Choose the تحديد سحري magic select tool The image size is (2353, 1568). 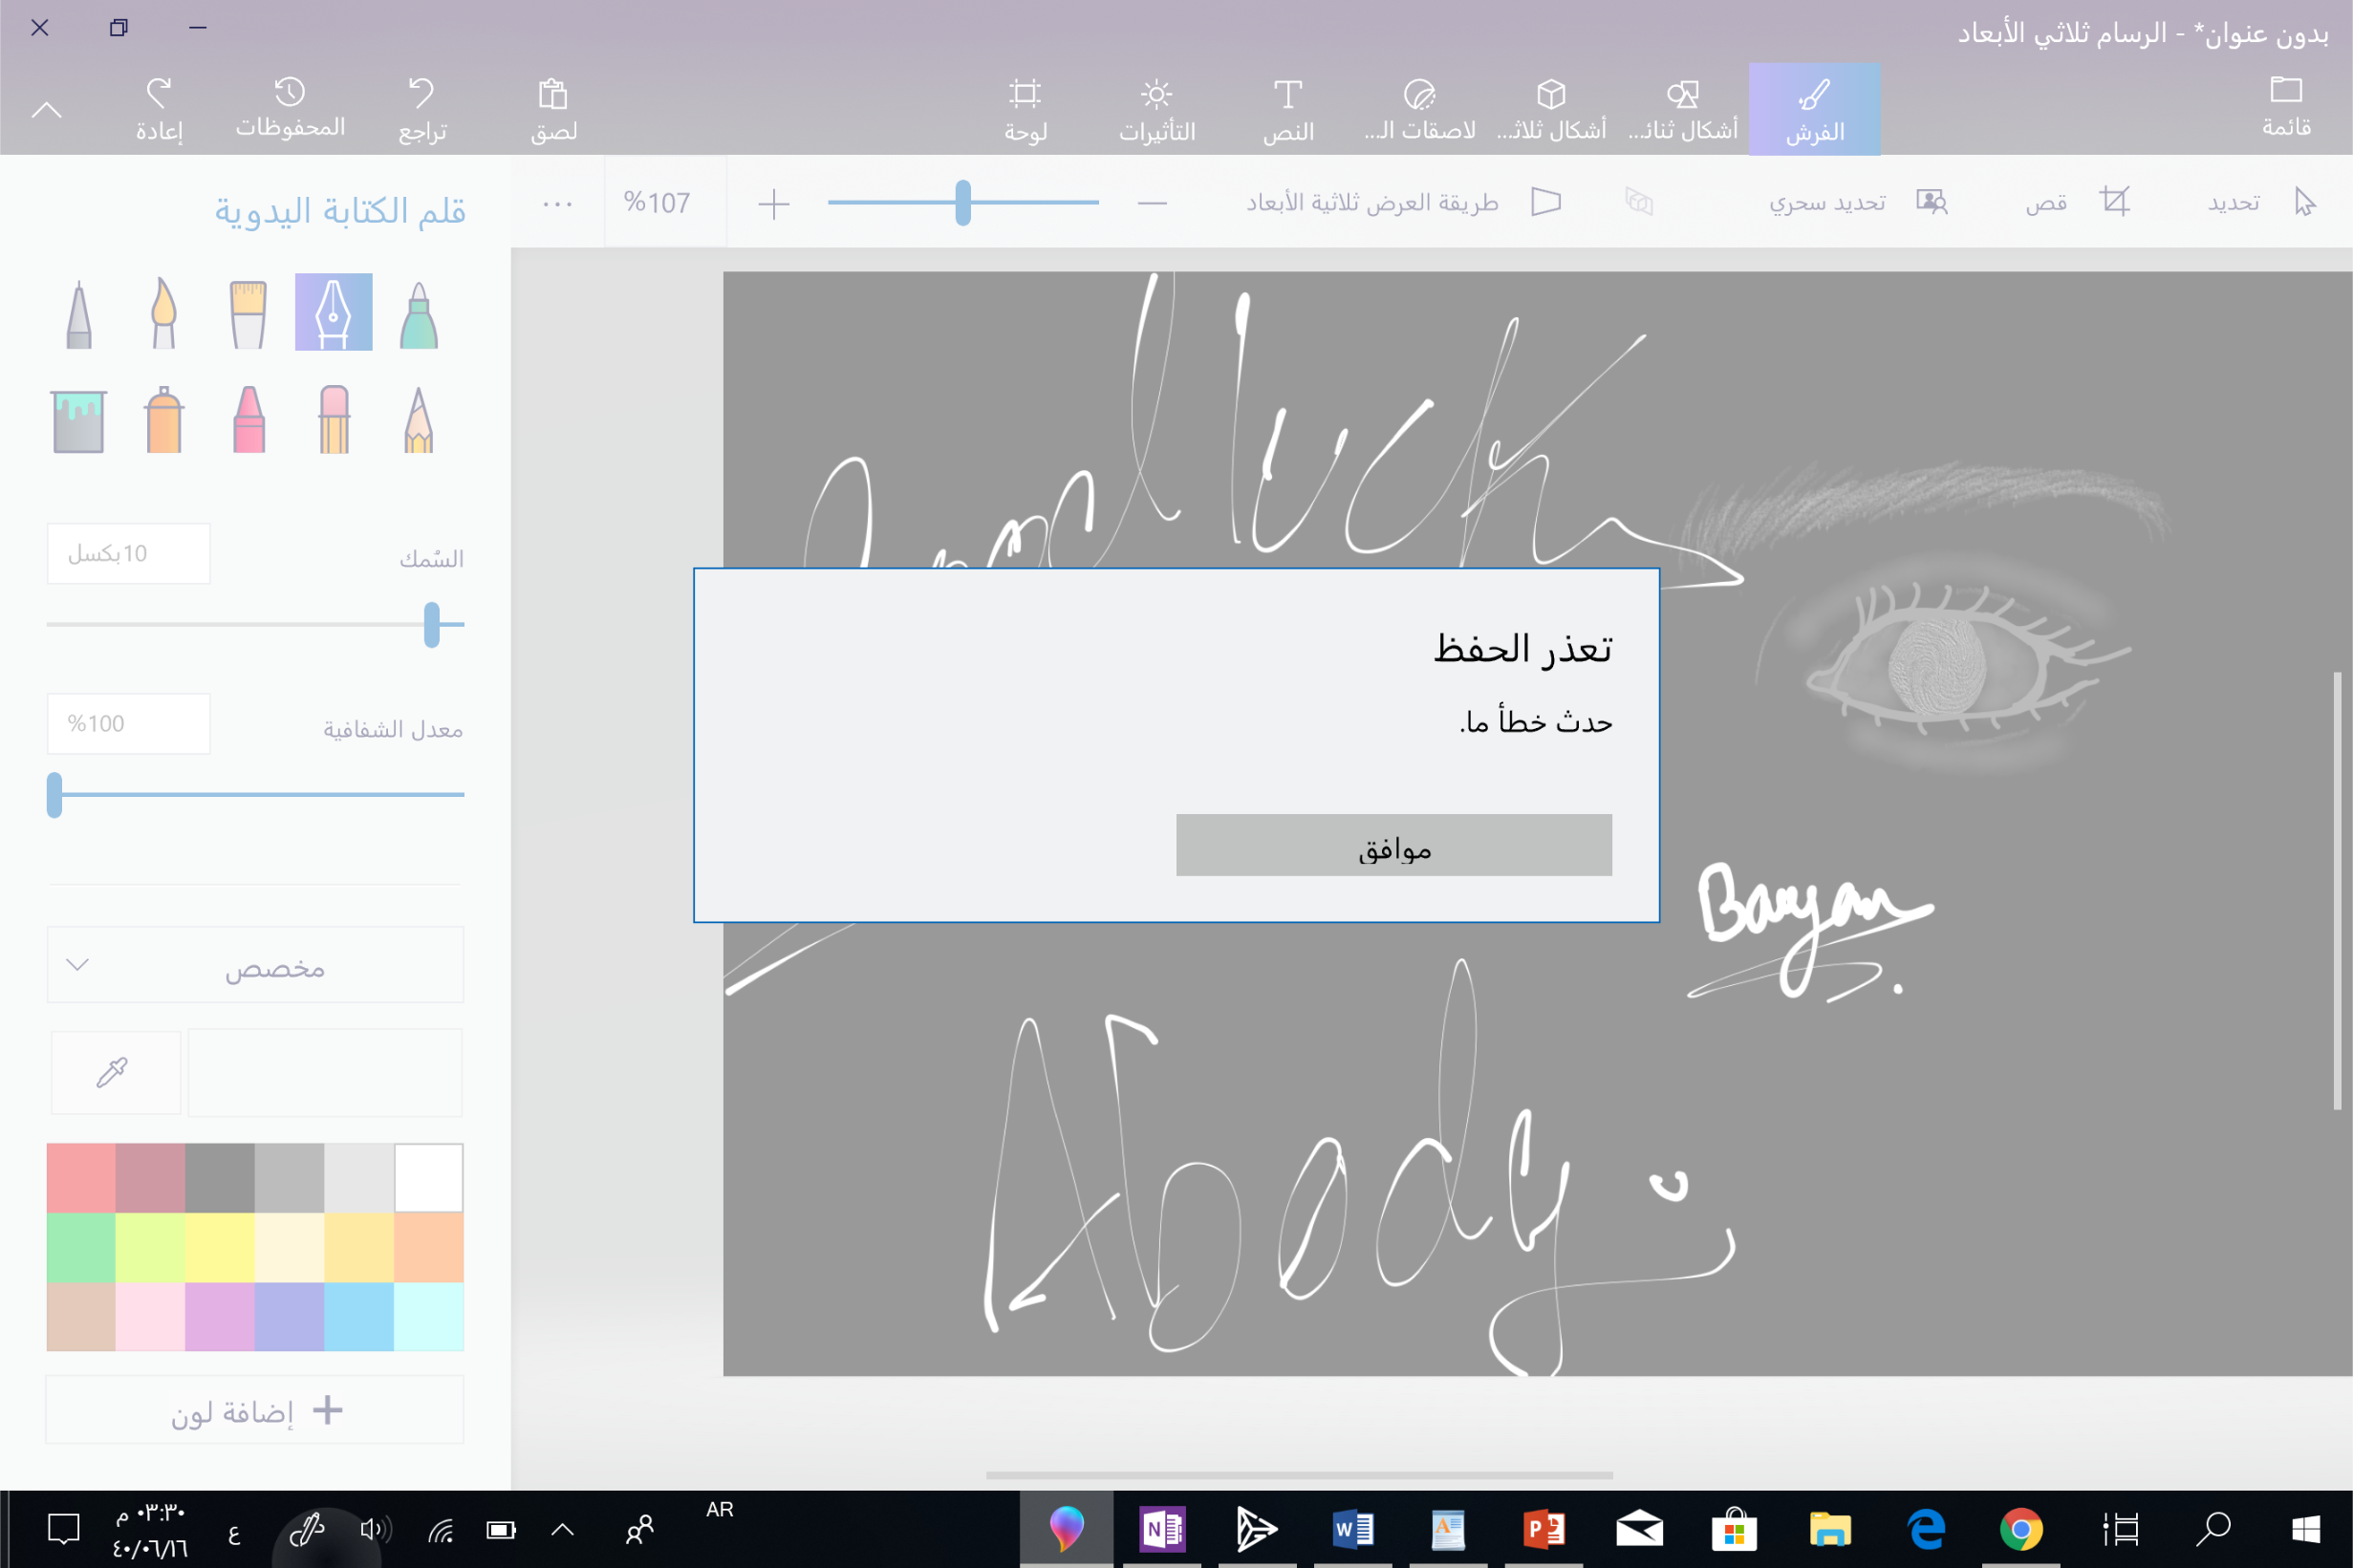pyautogui.click(x=1858, y=202)
